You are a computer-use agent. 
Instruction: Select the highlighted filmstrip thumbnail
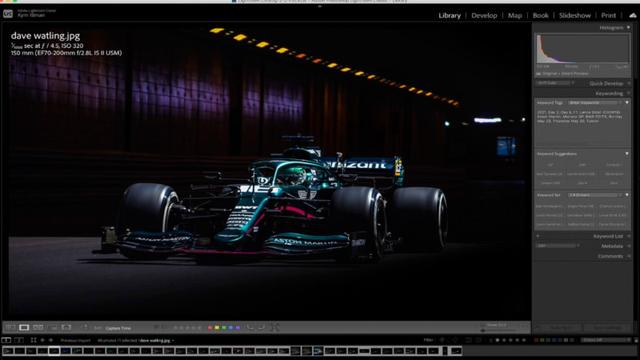(x=54, y=351)
